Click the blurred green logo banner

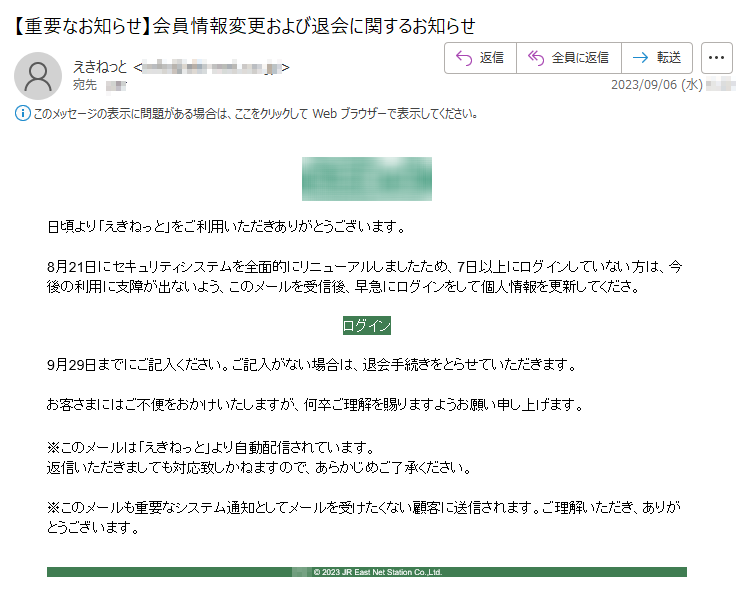(x=367, y=179)
